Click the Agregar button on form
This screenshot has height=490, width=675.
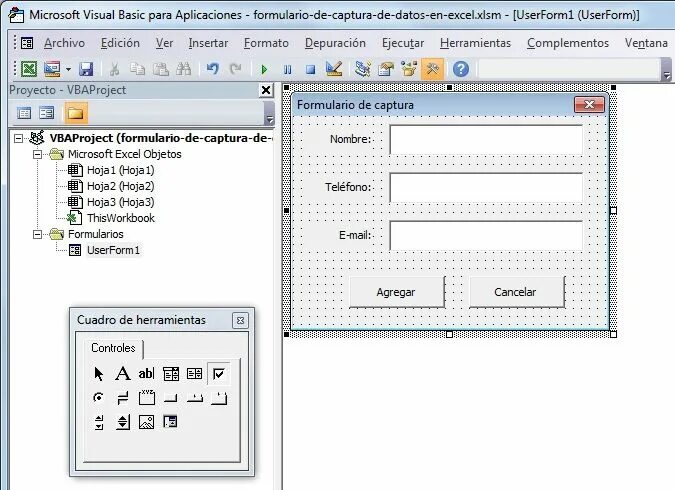point(396,292)
